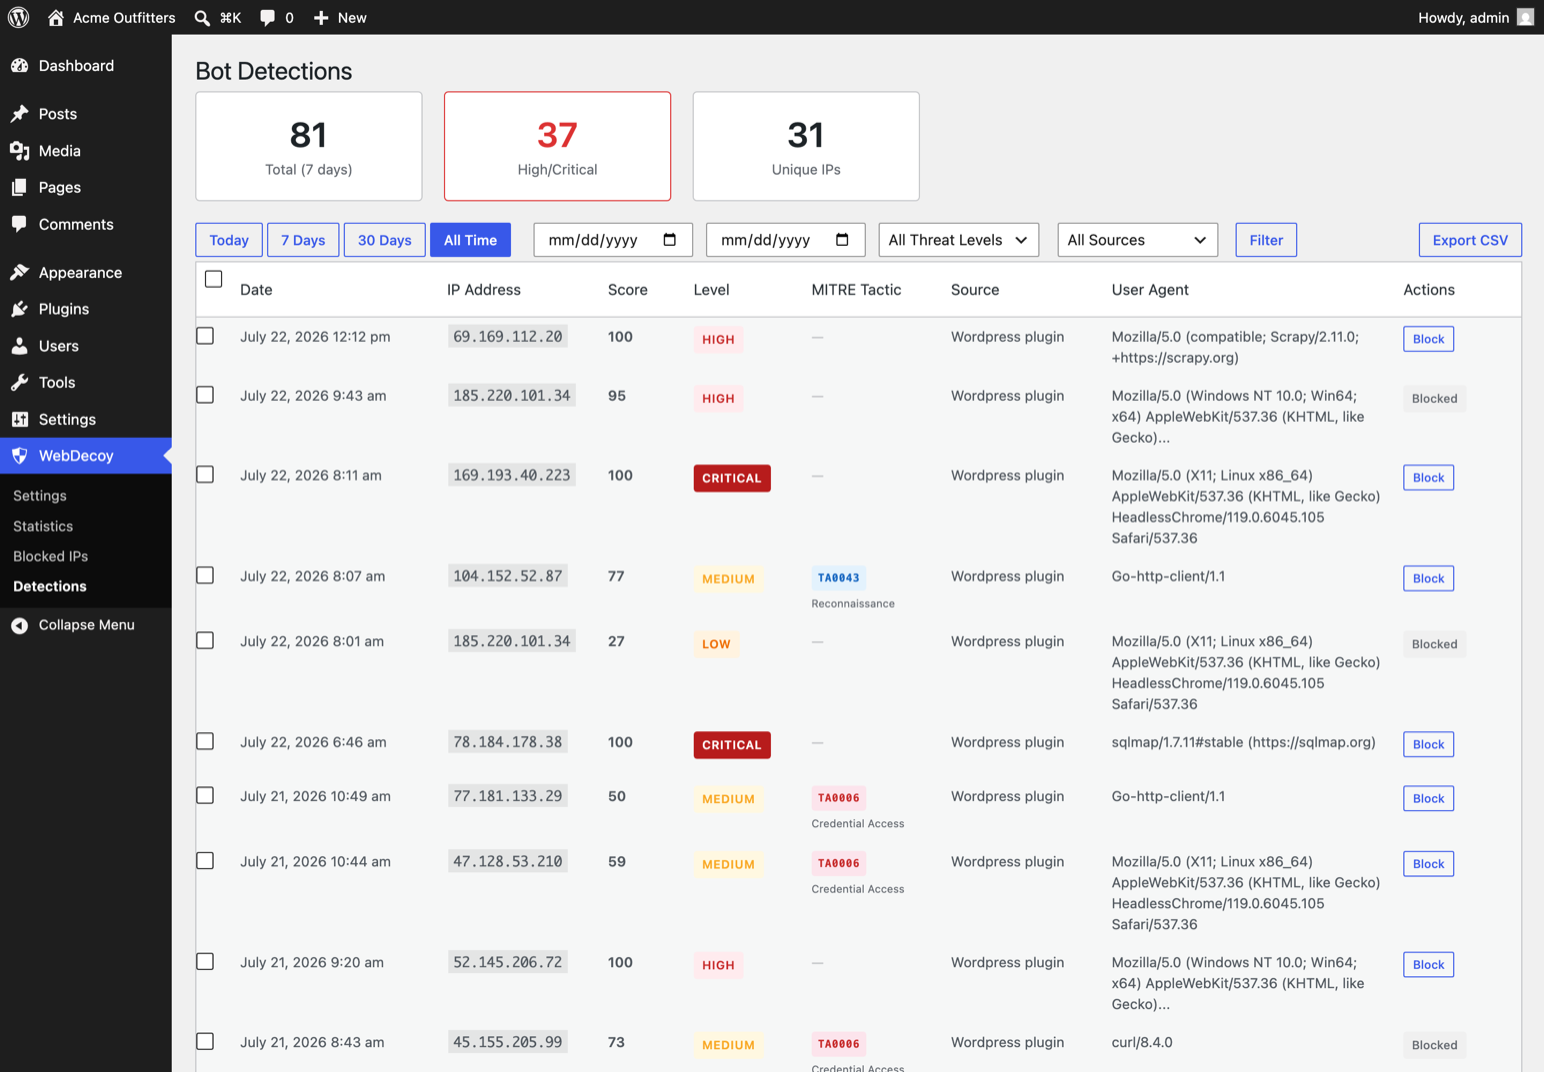The image size is (1544, 1072).
Task: Block the Scrapy bot IP 69.169.112.20
Action: click(x=1428, y=339)
